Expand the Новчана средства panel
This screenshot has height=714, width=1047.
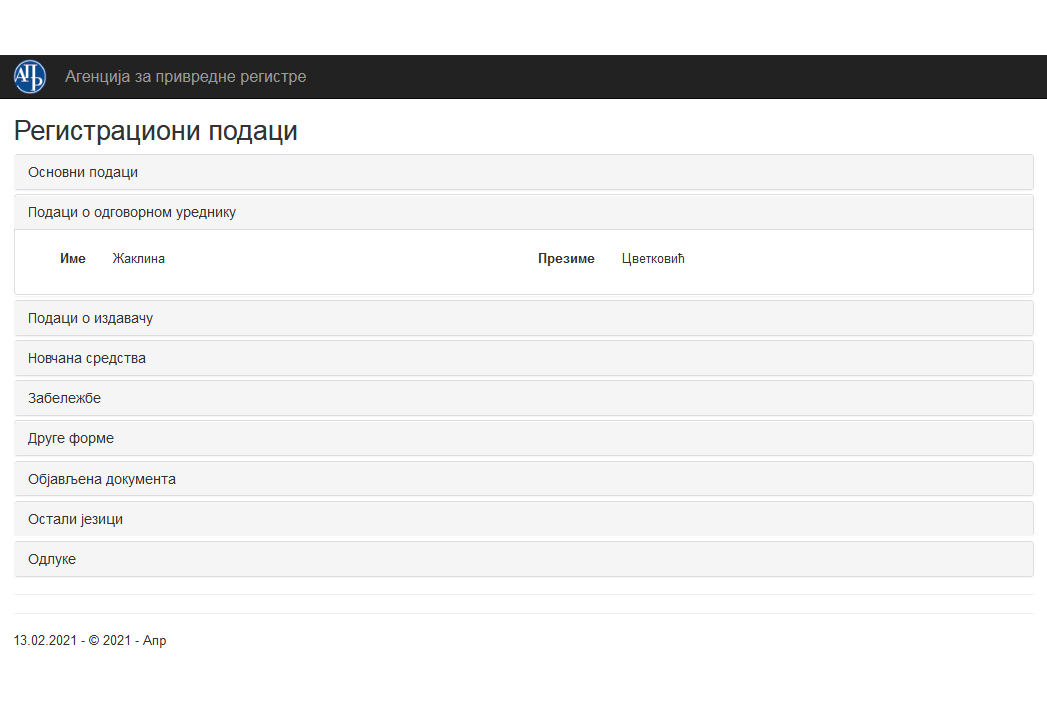point(87,358)
